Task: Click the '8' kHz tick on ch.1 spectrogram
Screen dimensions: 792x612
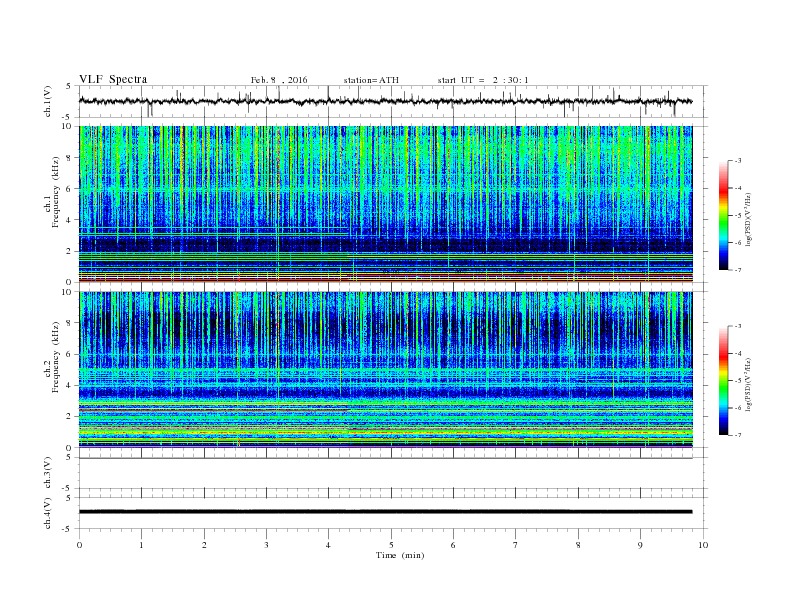Action: pos(69,158)
